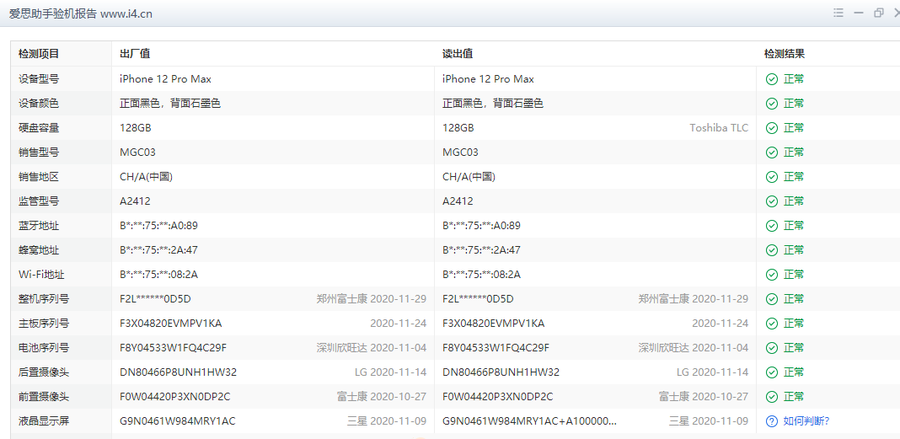Click the check icon in 销售地区 row
The height and width of the screenshot is (439, 900).
[x=772, y=177]
